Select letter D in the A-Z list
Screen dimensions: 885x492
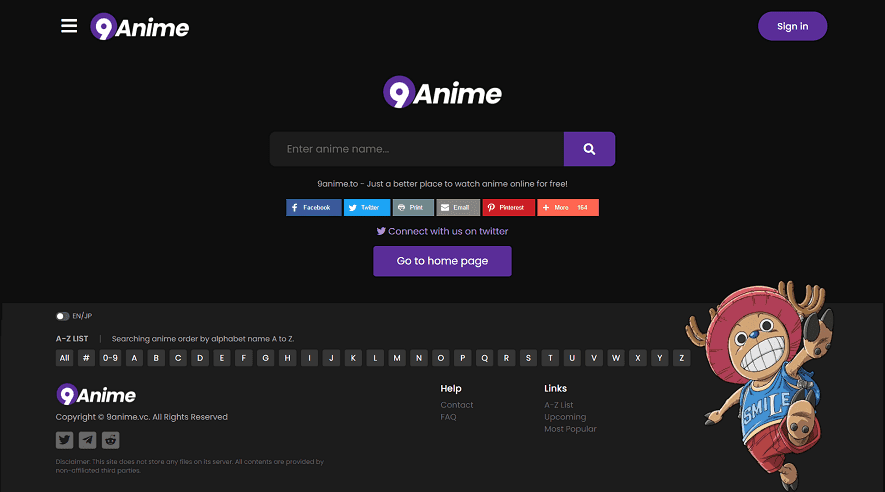200,358
